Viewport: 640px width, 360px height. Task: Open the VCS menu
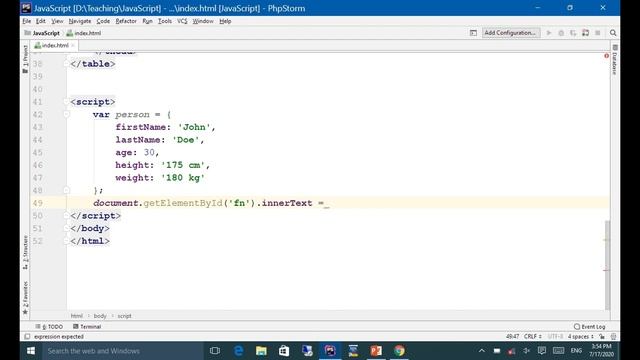click(x=182, y=21)
